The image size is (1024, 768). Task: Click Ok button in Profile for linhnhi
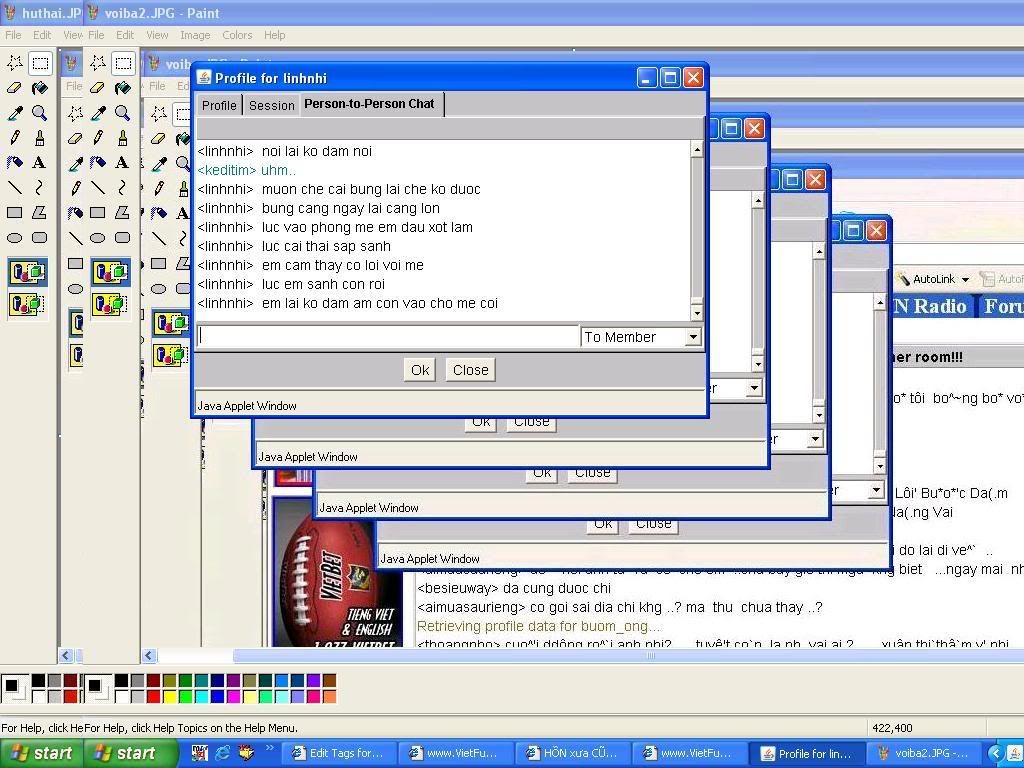pos(420,370)
